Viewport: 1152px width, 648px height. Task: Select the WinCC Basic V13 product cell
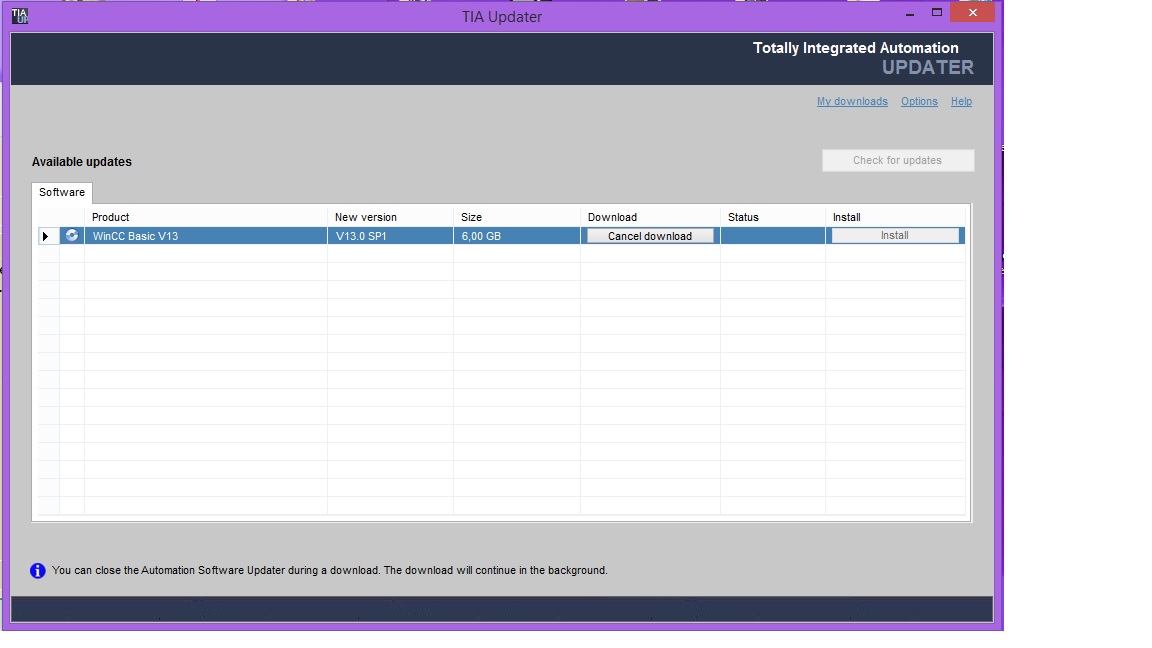click(x=206, y=236)
